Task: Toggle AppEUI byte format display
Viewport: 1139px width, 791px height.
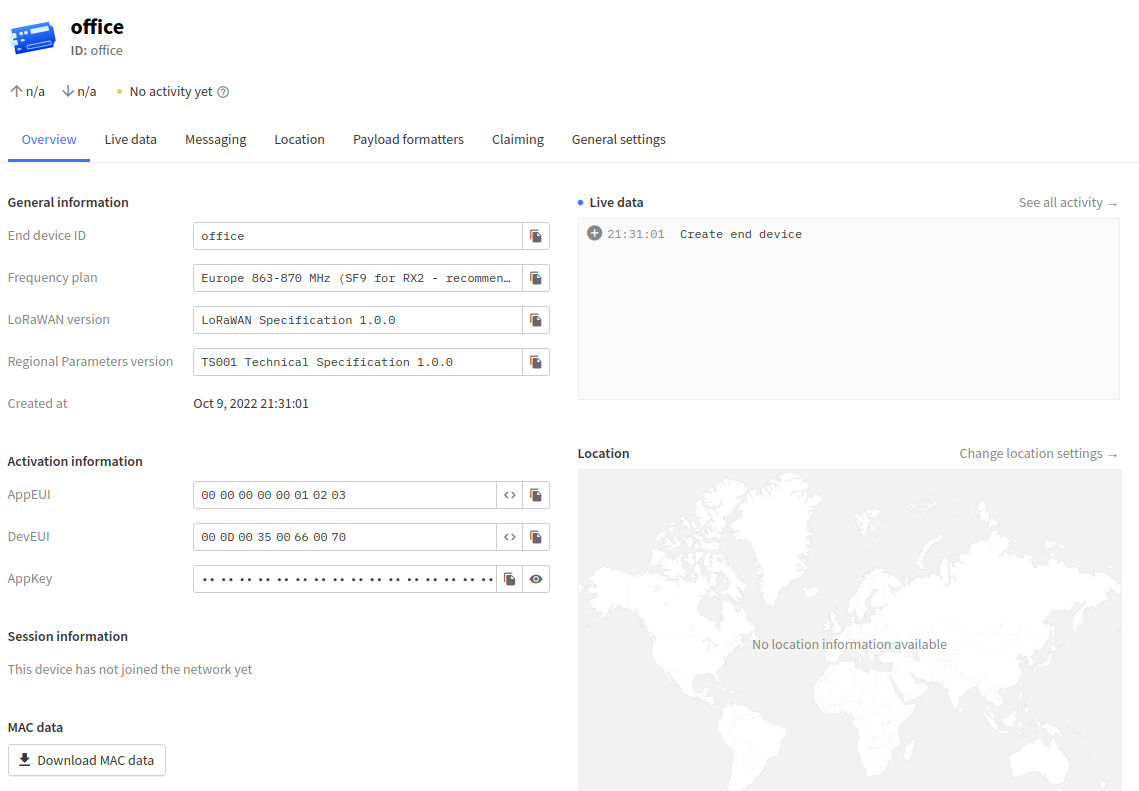Action: [510, 495]
